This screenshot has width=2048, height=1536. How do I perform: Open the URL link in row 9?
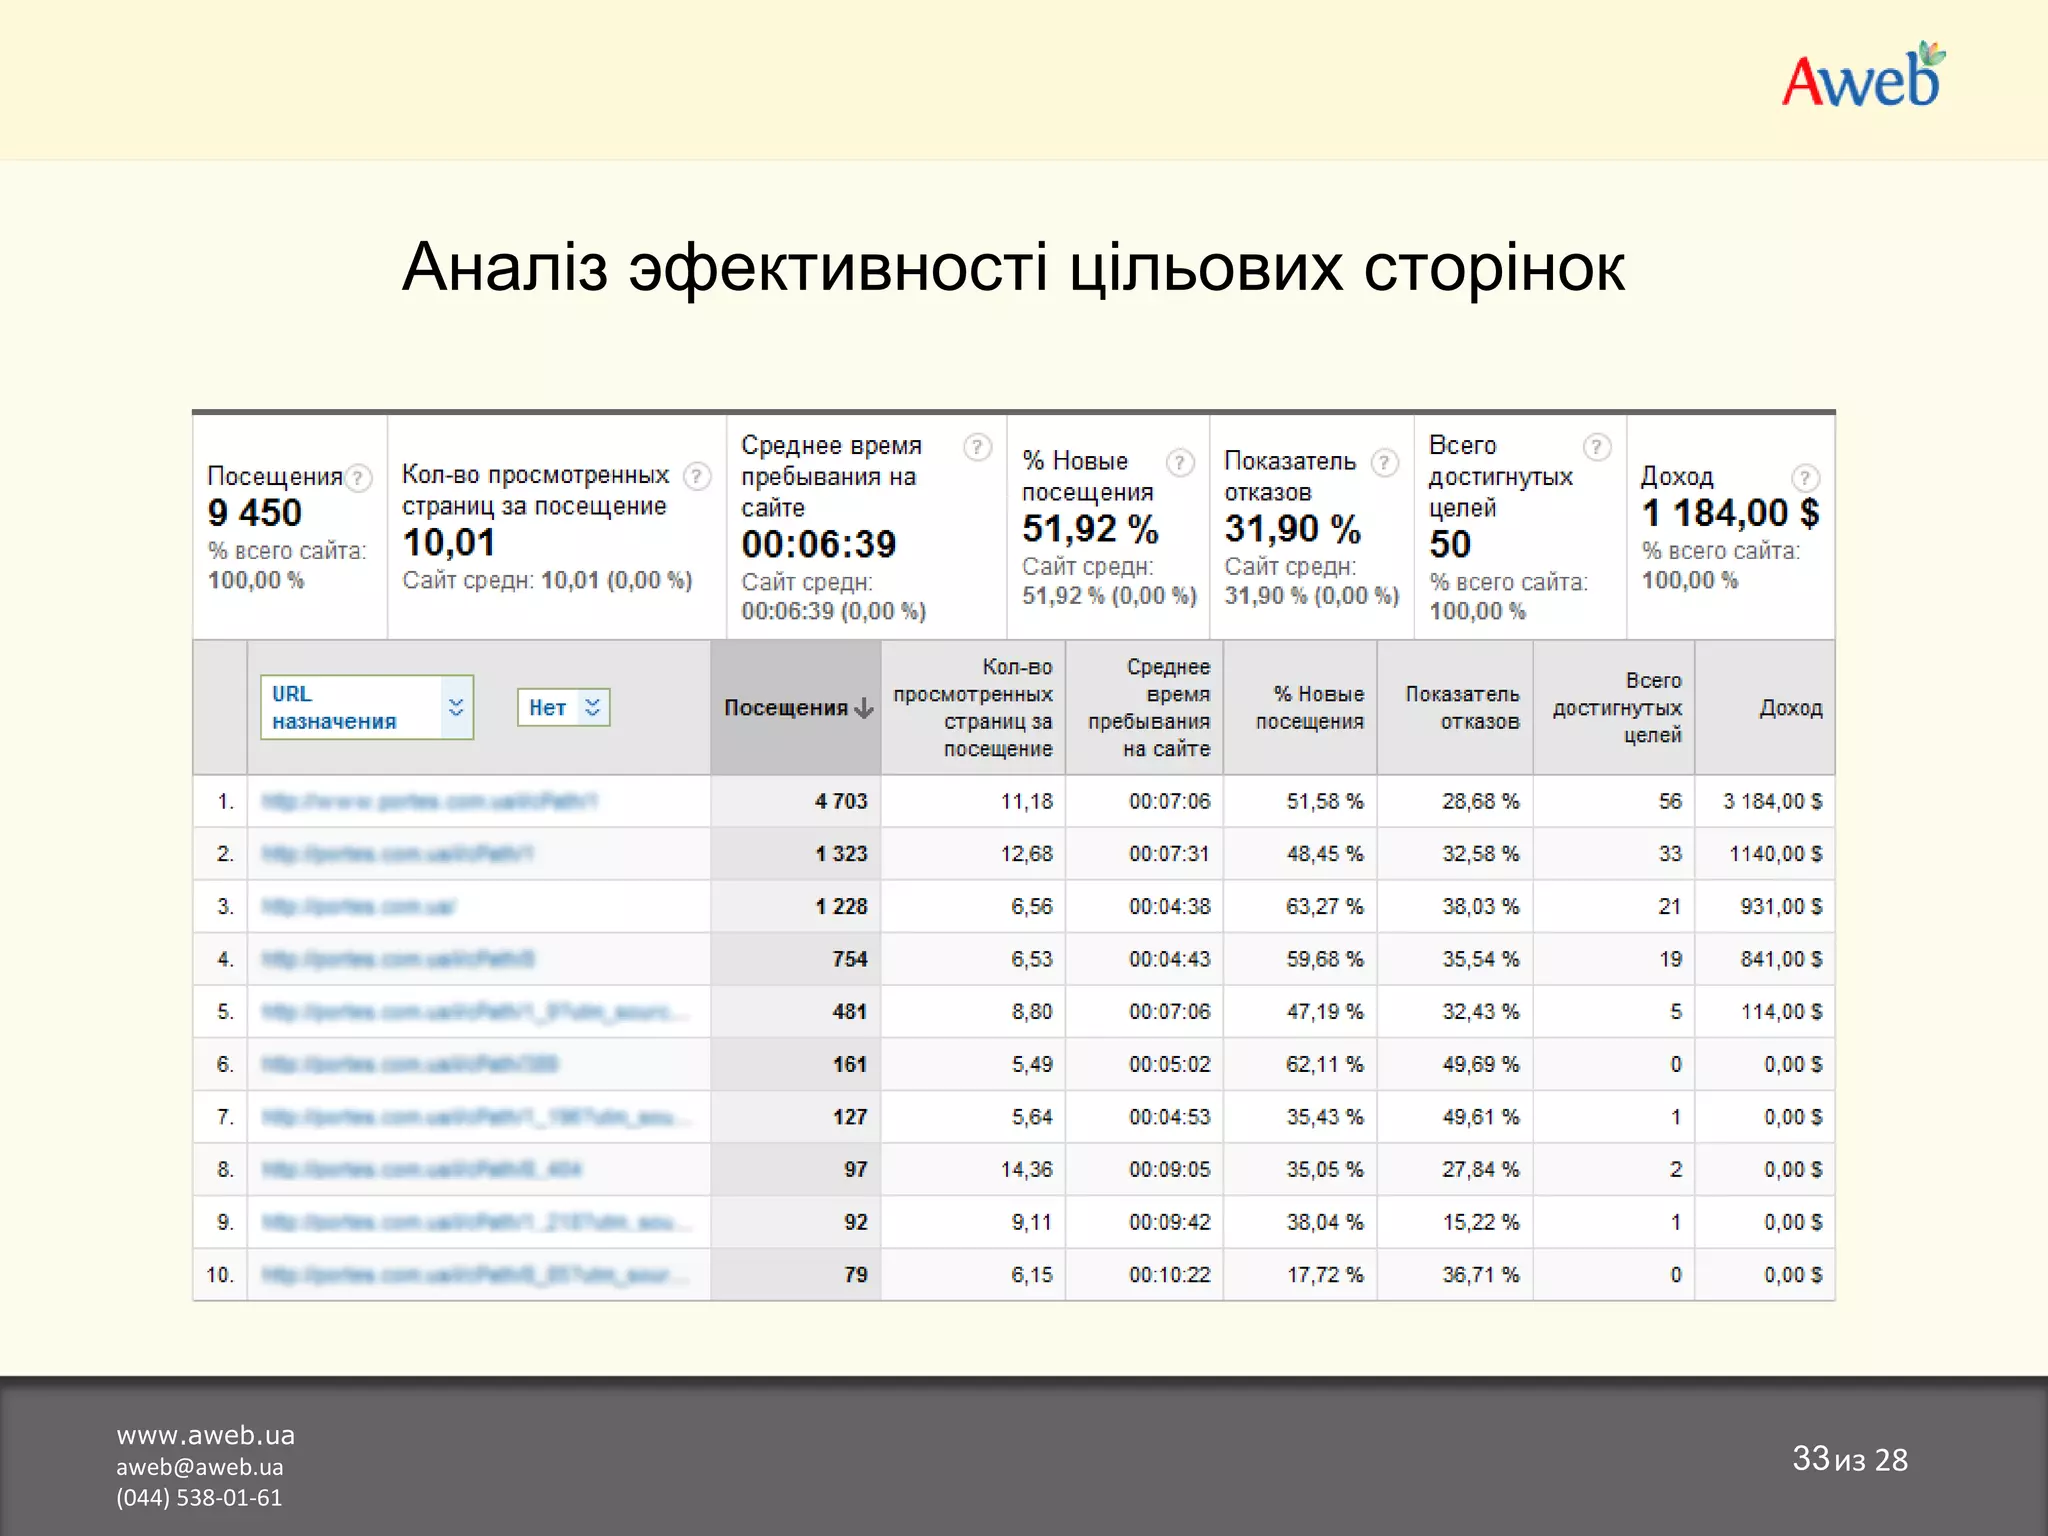pos(474,1222)
